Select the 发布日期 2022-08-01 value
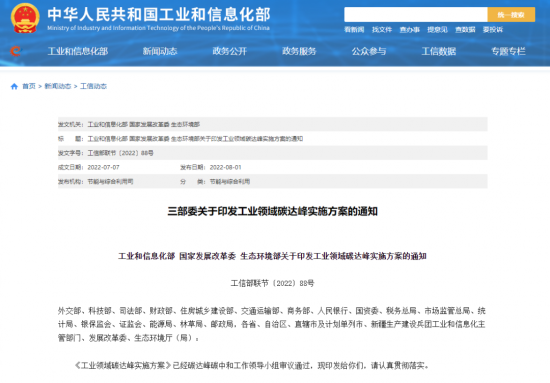Screen dimensions: 550x383 pyautogui.click(x=226, y=168)
